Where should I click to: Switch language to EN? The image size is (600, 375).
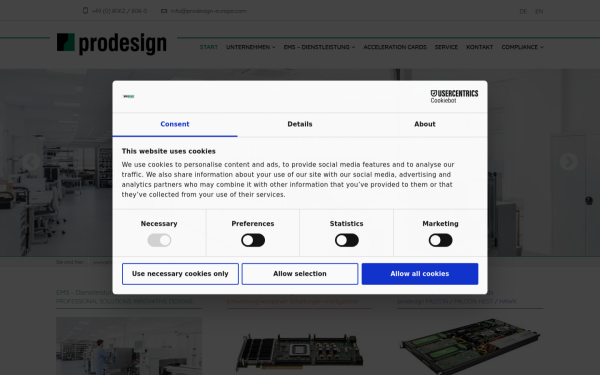[539, 11]
